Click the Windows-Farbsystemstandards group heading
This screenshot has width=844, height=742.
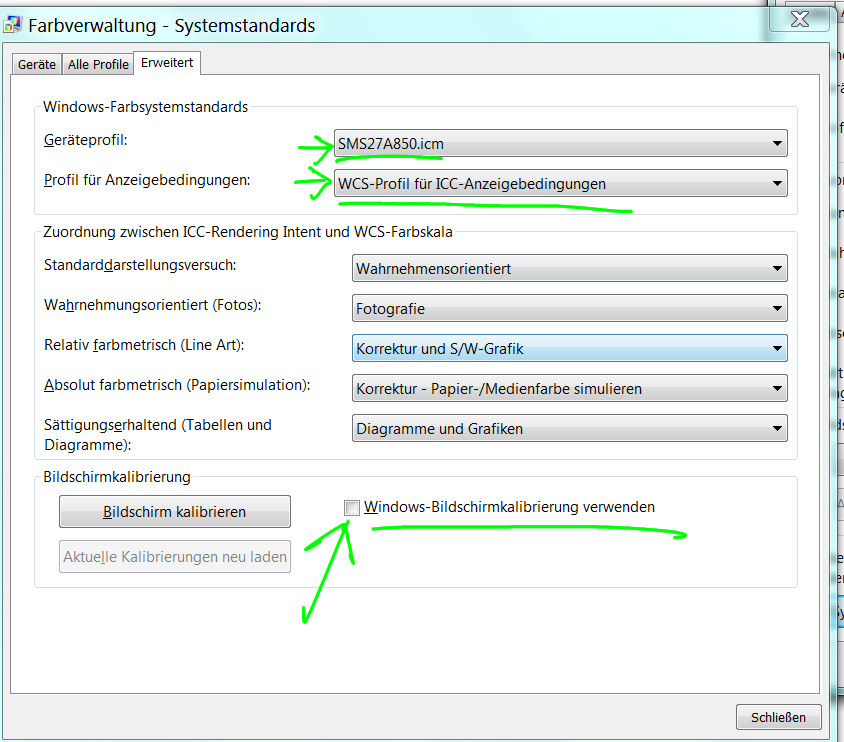pyautogui.click(x=145, y=106)
